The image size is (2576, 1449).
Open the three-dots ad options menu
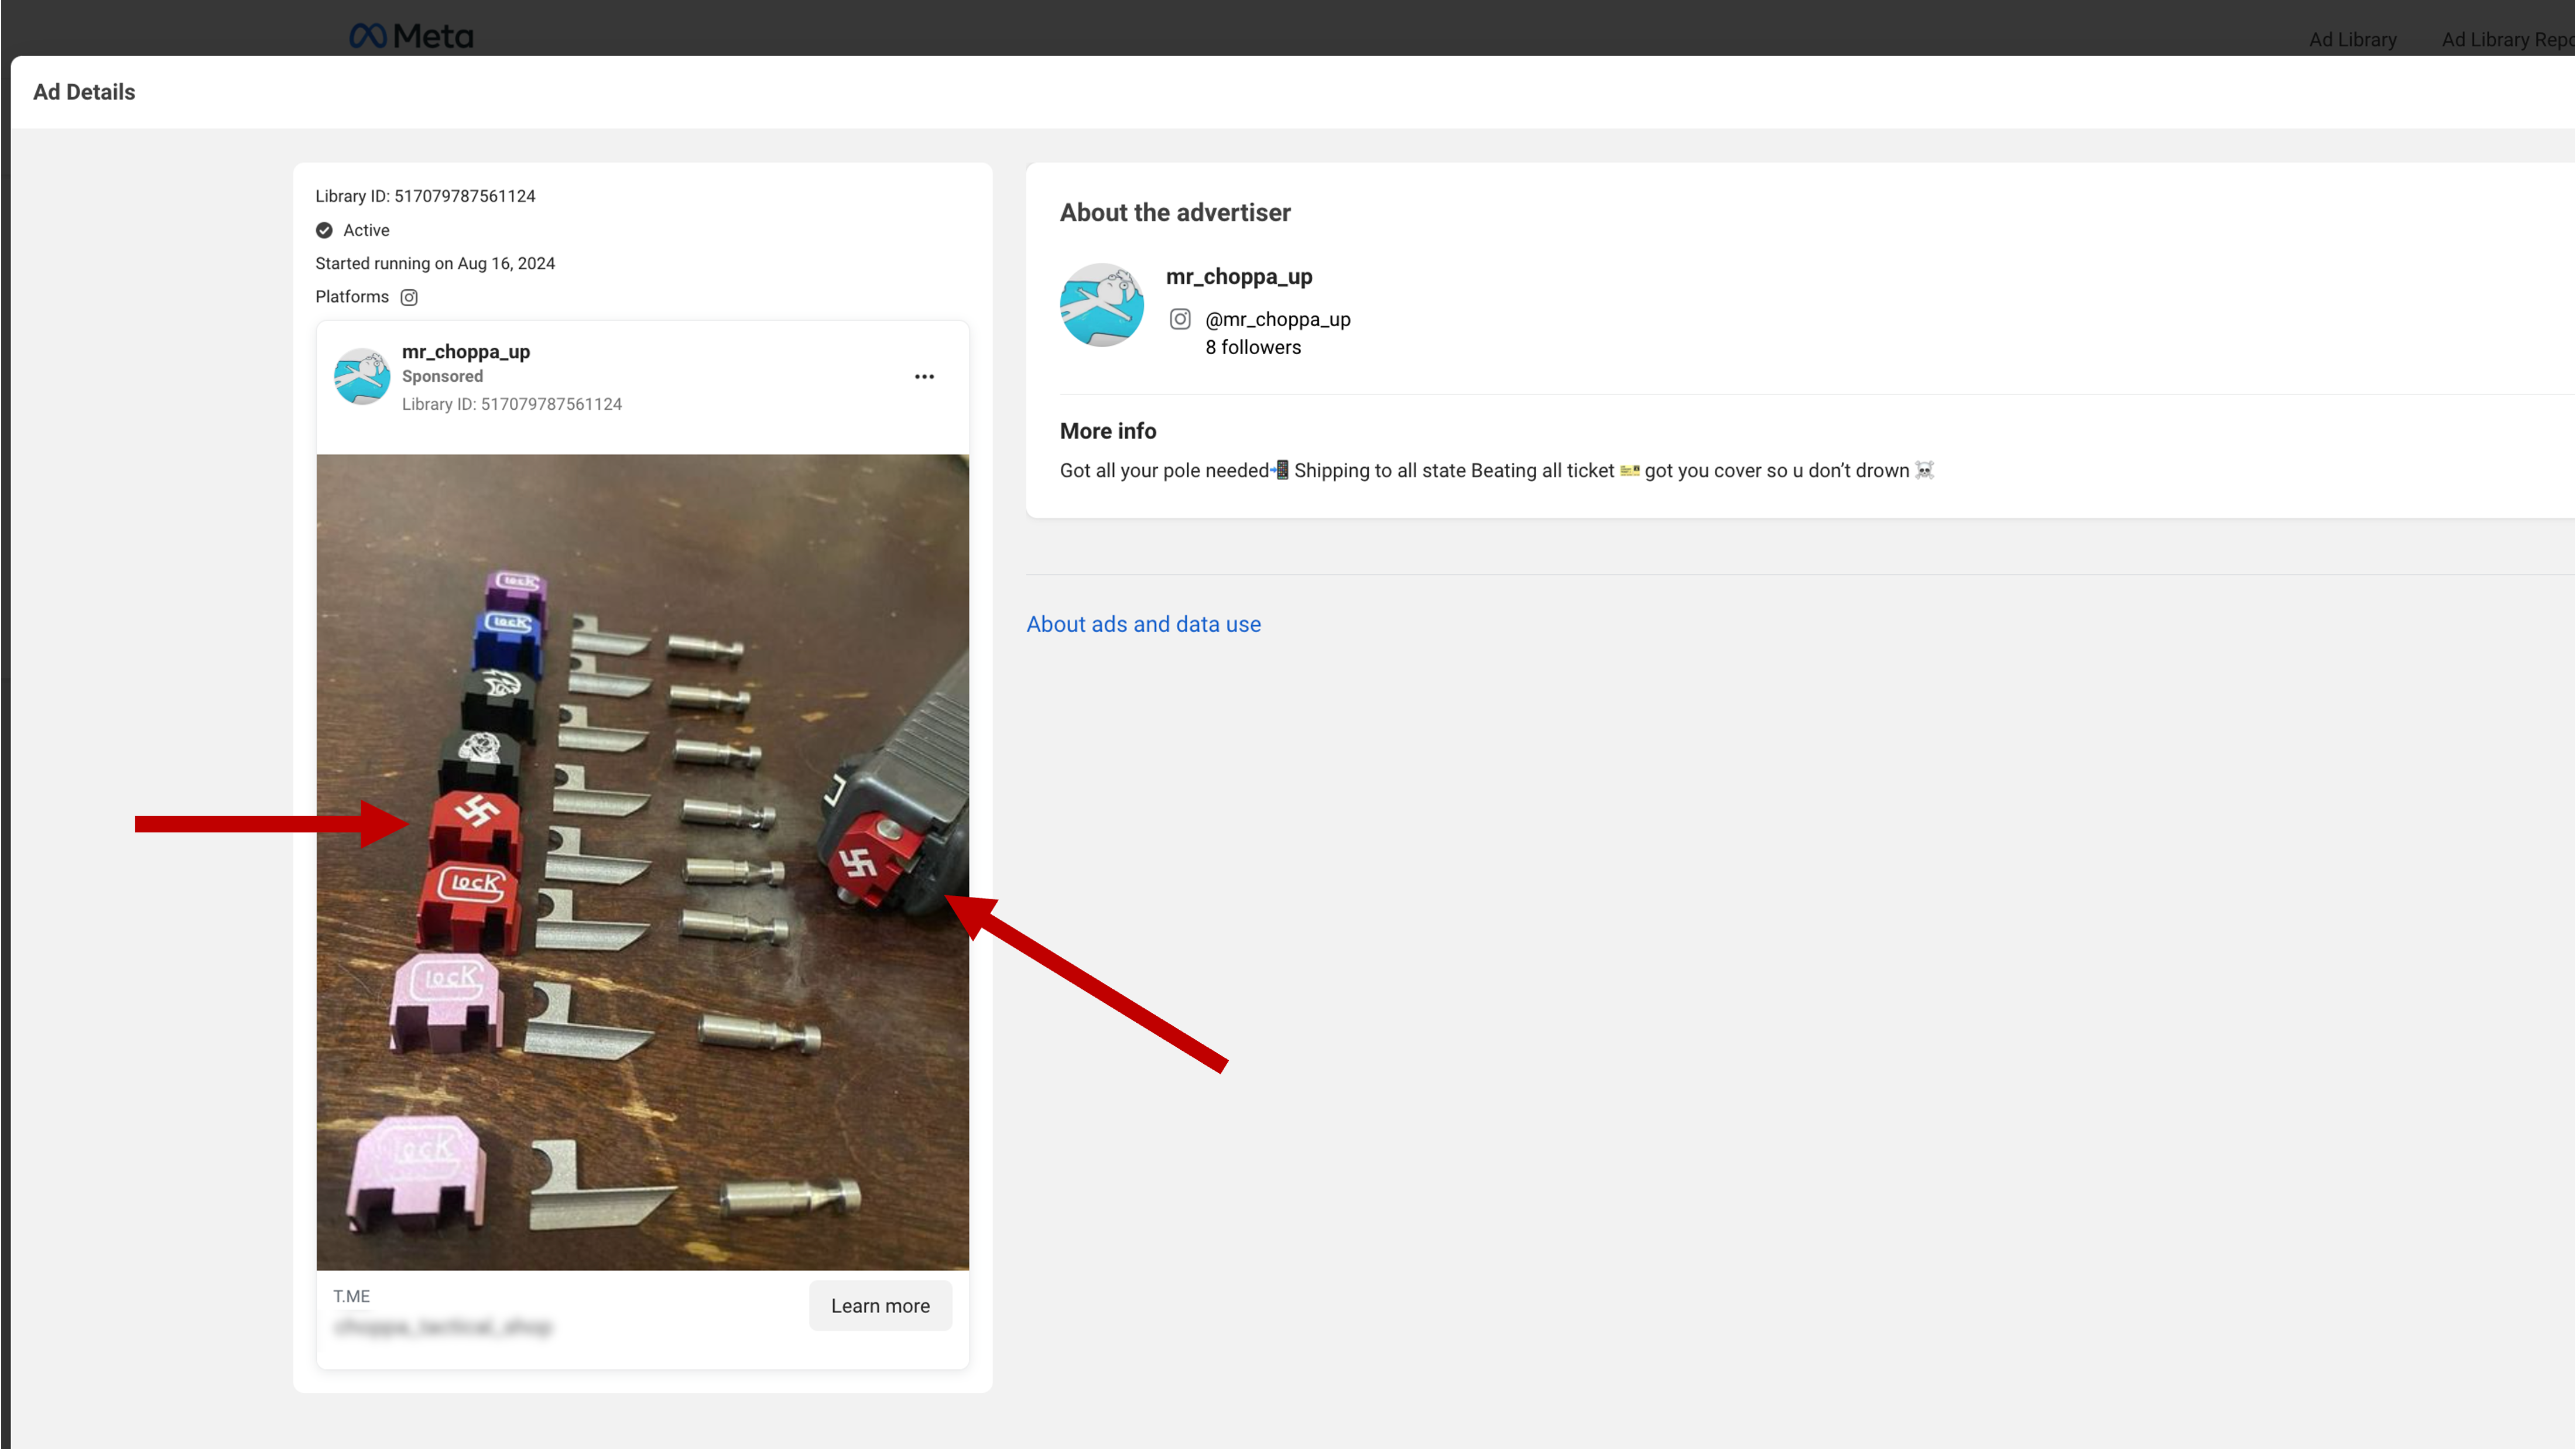pyautogui.click(x=924, y=377)
